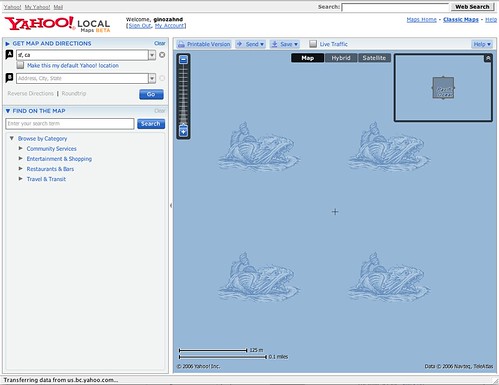499x385 pixels.
Task: Click the top web search input box
Action: tap(395, 7)
